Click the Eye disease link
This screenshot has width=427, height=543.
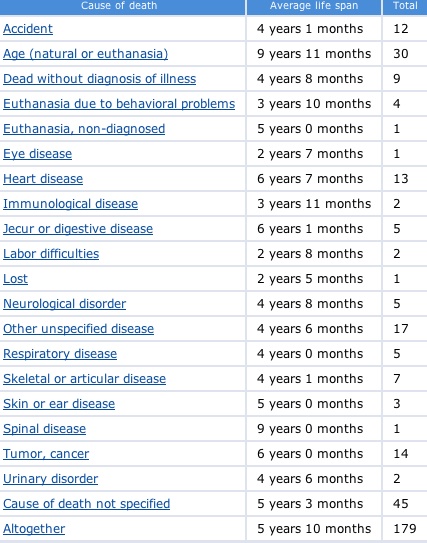click(38, 154)
